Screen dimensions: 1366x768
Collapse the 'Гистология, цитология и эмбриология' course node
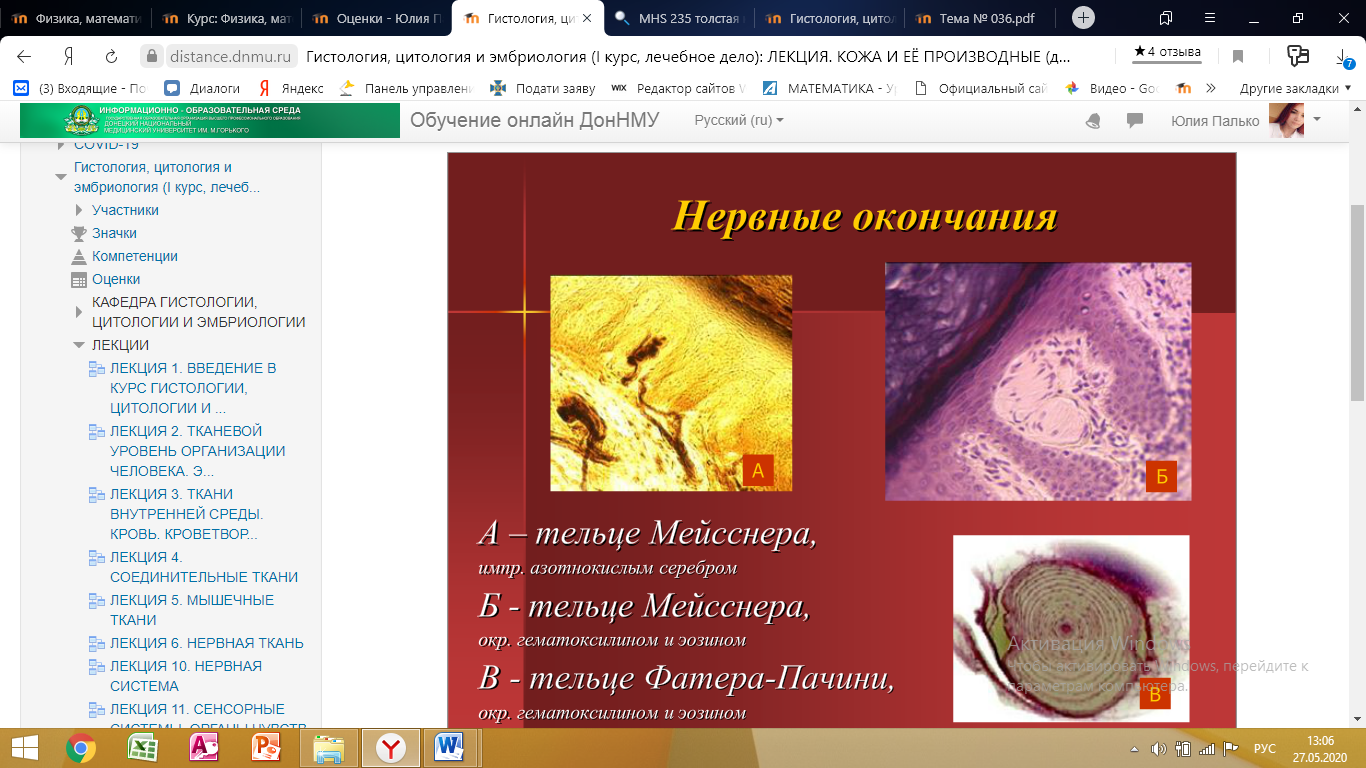pos(61,177)
